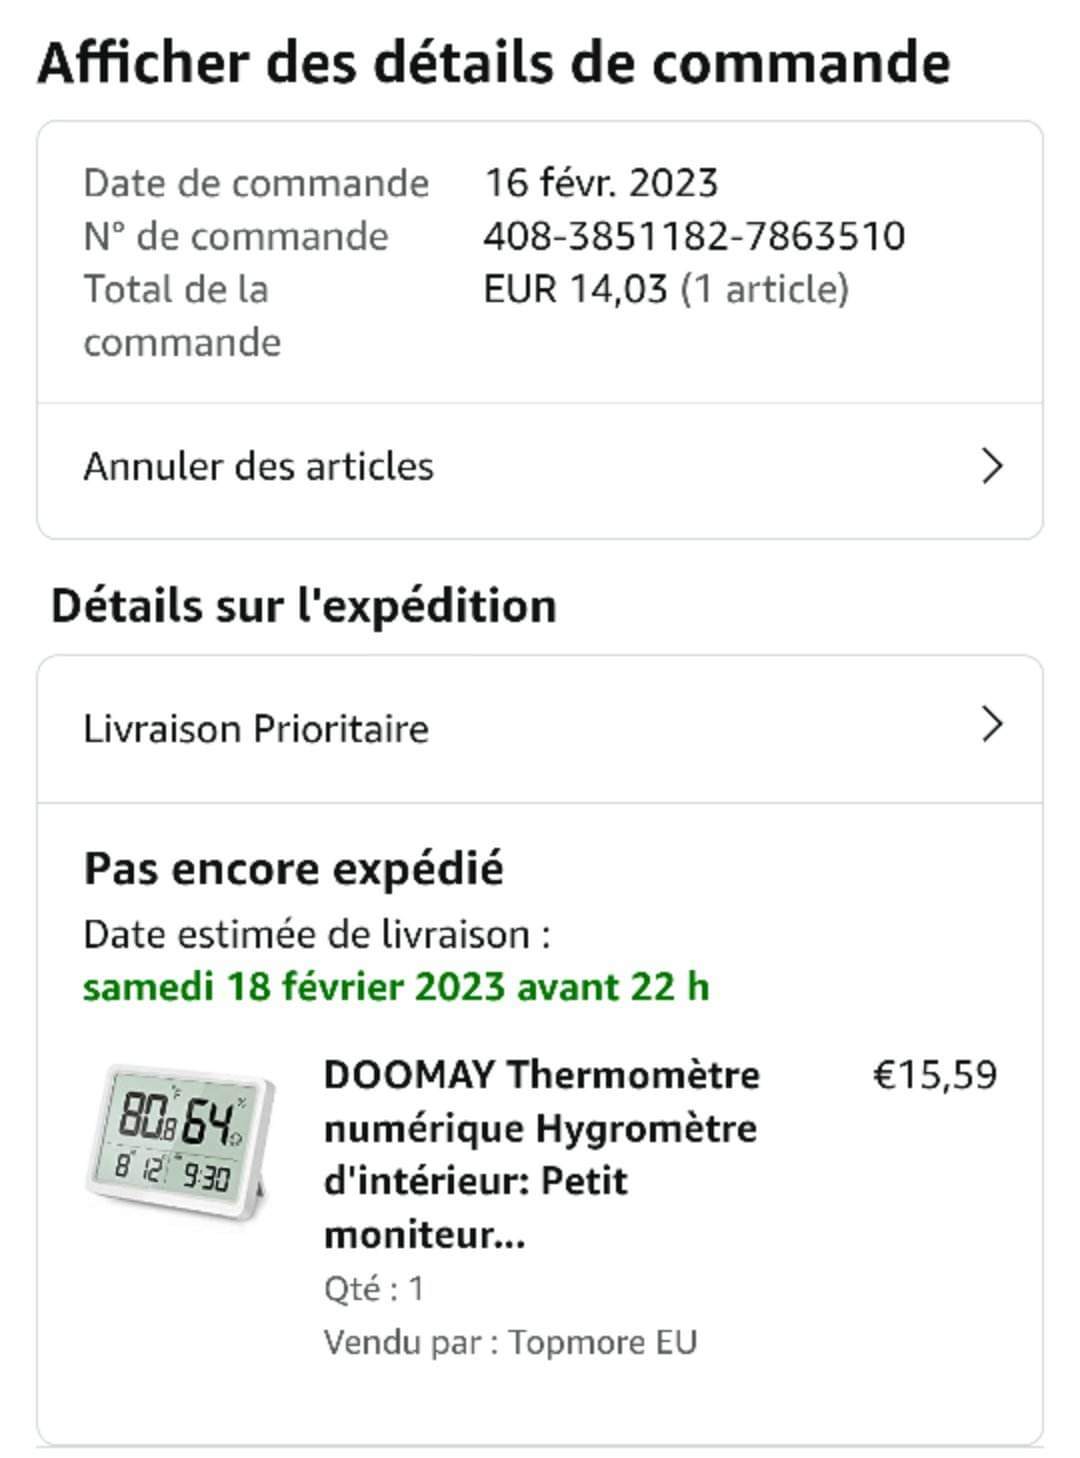Click the item price €15,59
Screen dimensions: 1080x1458
pos(935,1075)
